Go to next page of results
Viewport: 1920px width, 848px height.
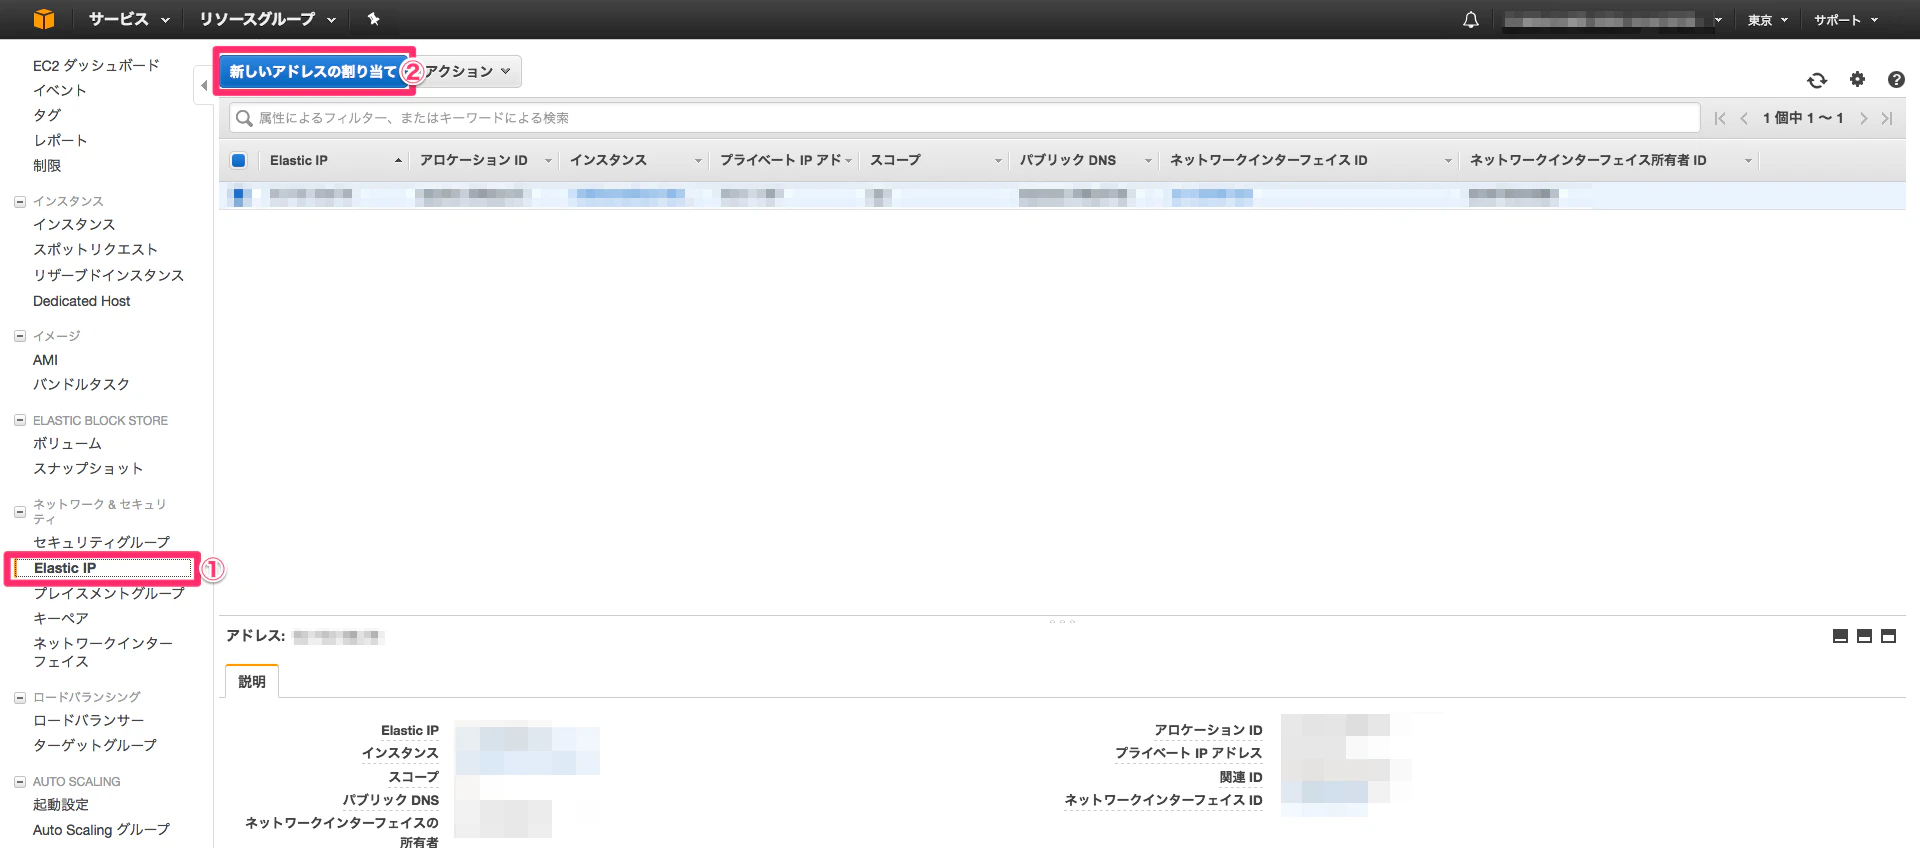click(1863, 118)
